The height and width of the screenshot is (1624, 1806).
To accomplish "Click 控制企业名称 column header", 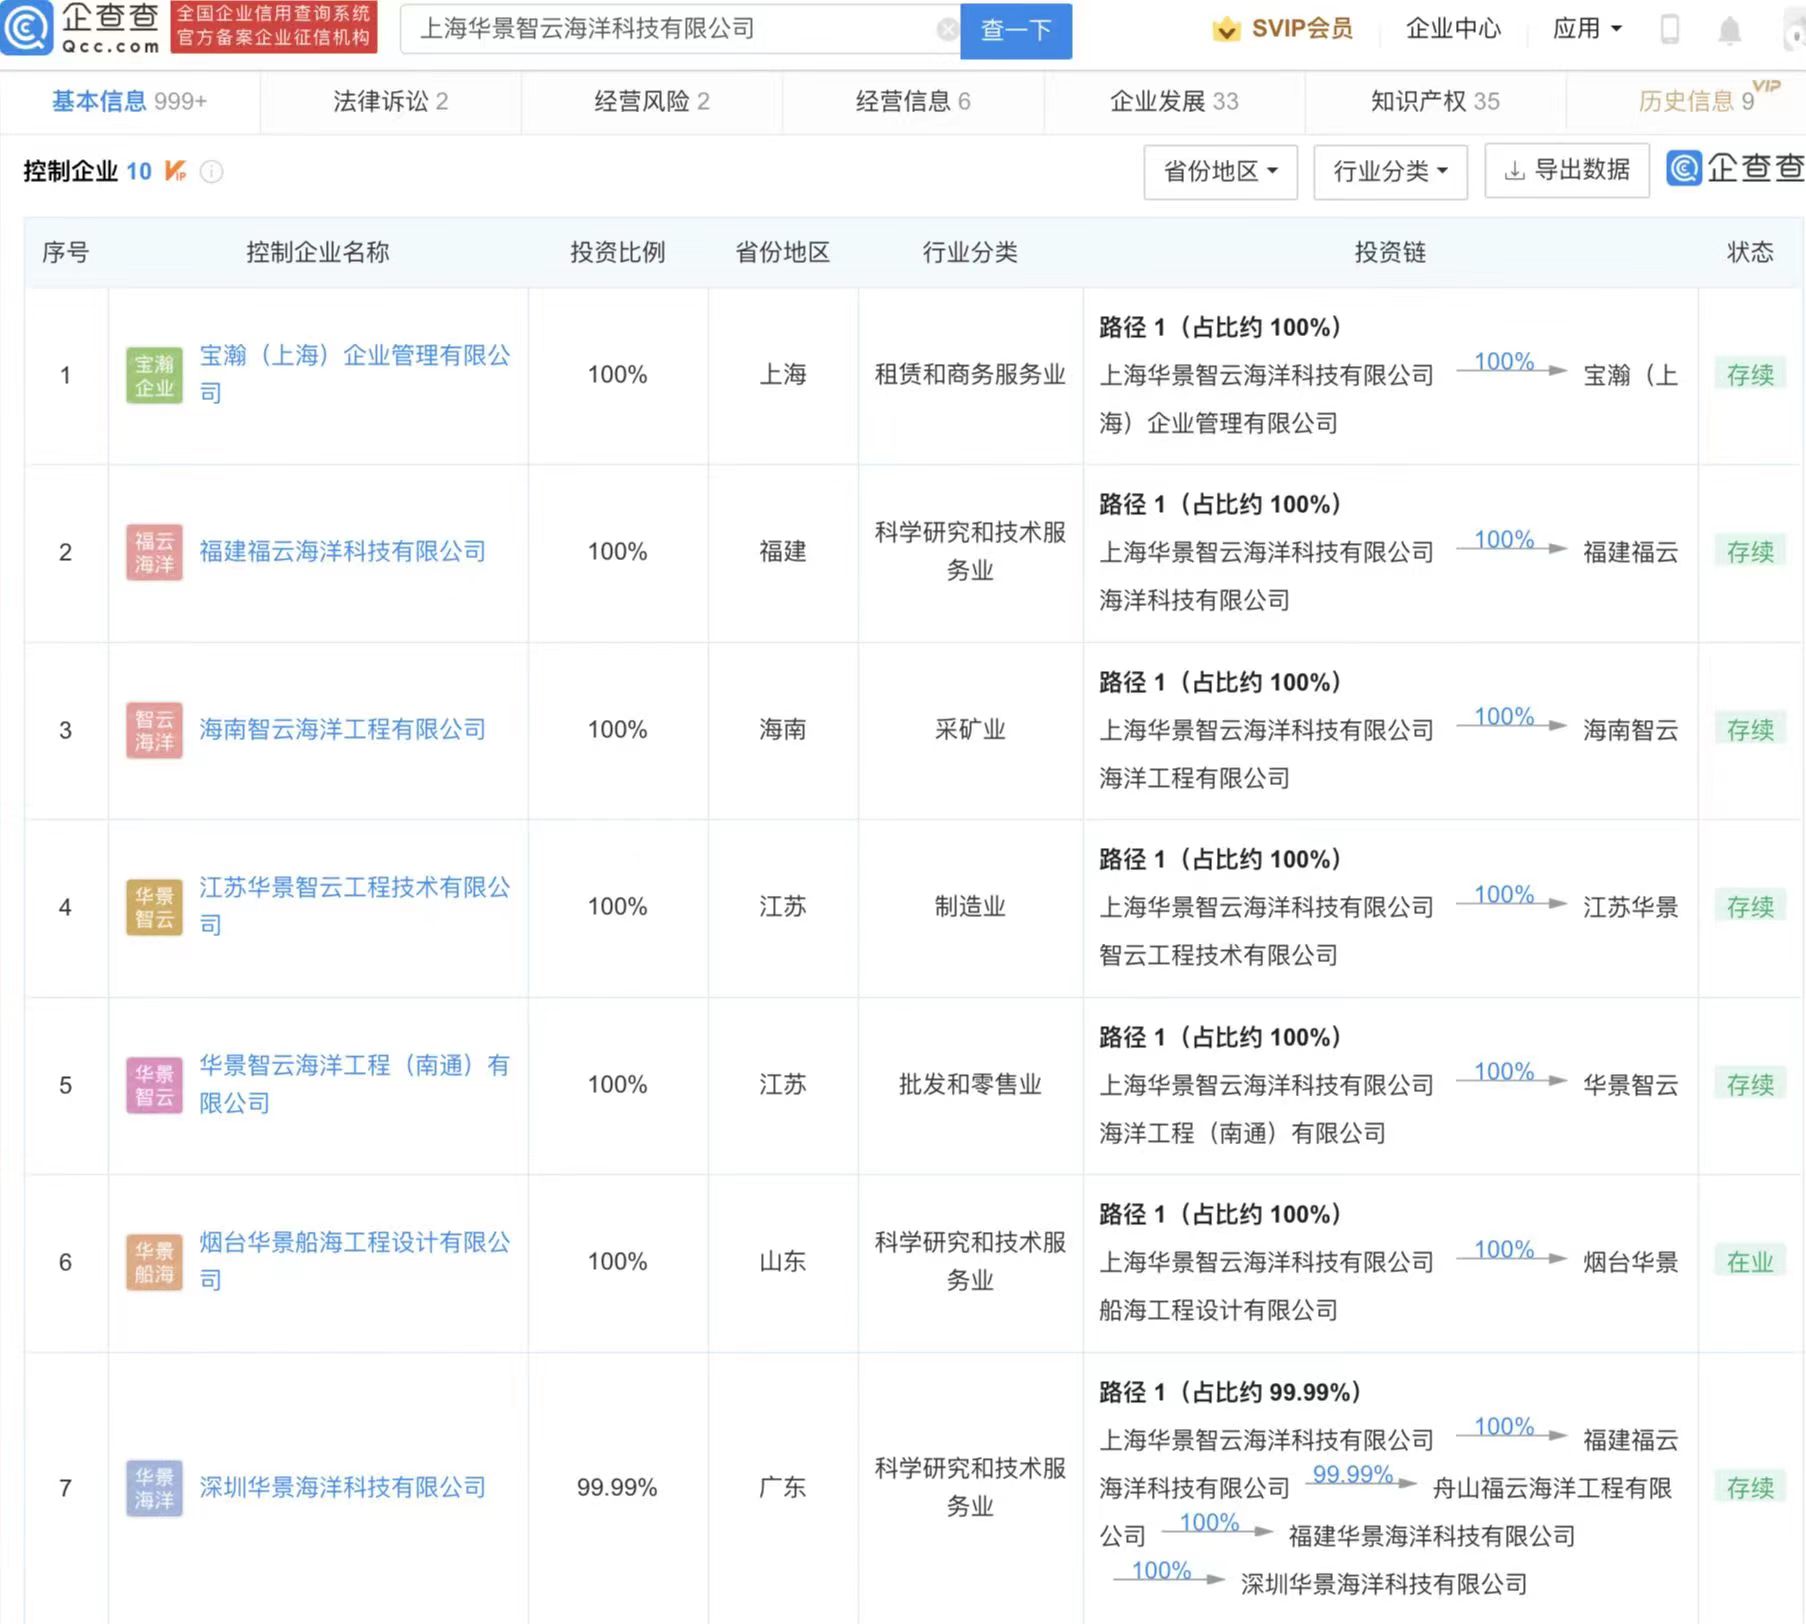I will coord(318,252).
